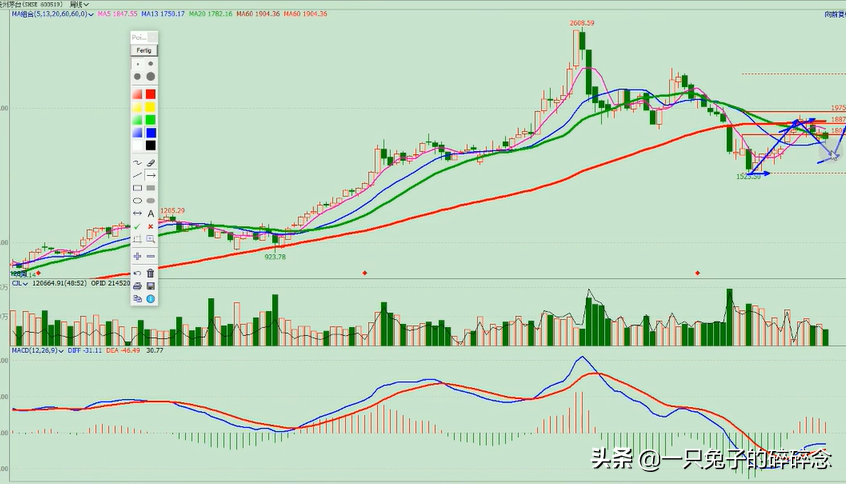Pick the translucent red highlighter color
Image resolution: width=846 pixels, height=484 pixels.
pyautogui.click(x=138, y=94)
